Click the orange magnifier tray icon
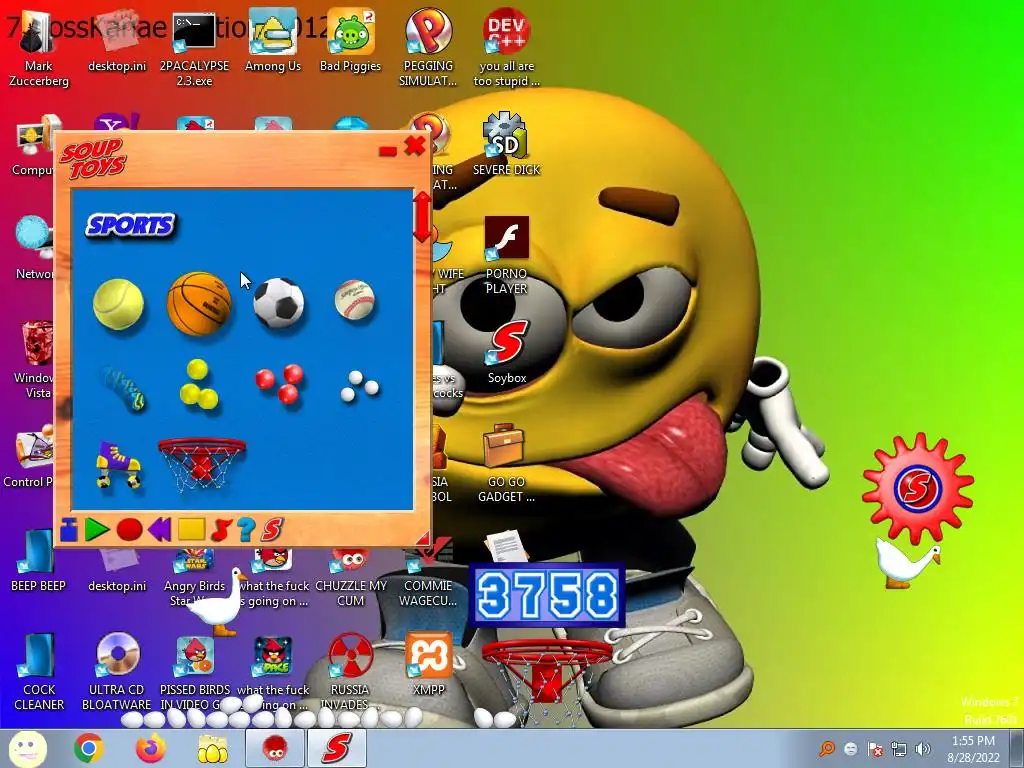This screenshot has height=768, width=1024. click(x=827, y=748)
